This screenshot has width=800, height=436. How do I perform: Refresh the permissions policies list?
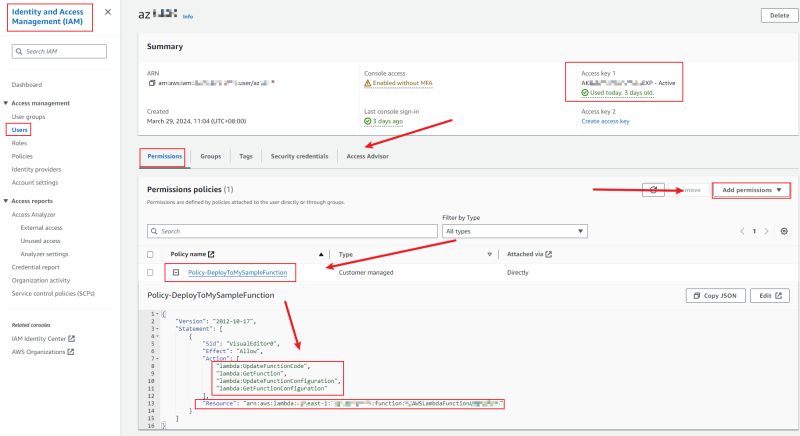(x=653, y=190)
